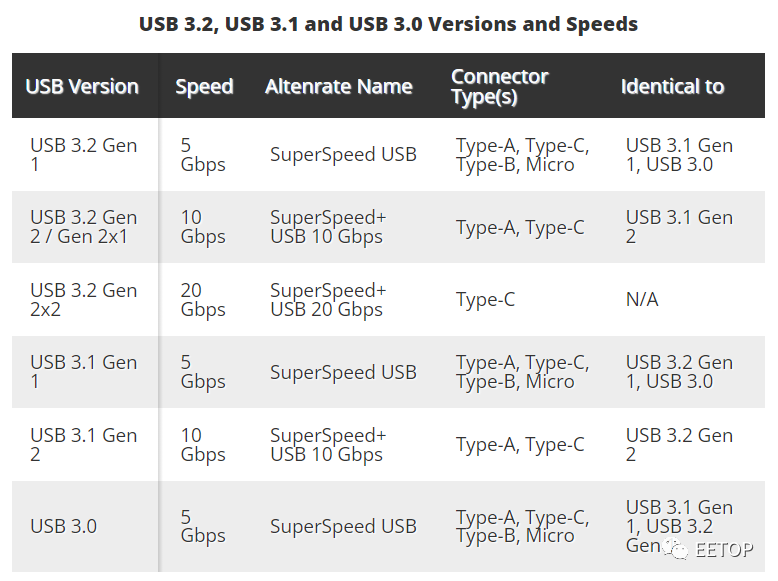Viewport: 778px width, 581px height.
Task: Select the N/A cell
Action: pos(642,300)
